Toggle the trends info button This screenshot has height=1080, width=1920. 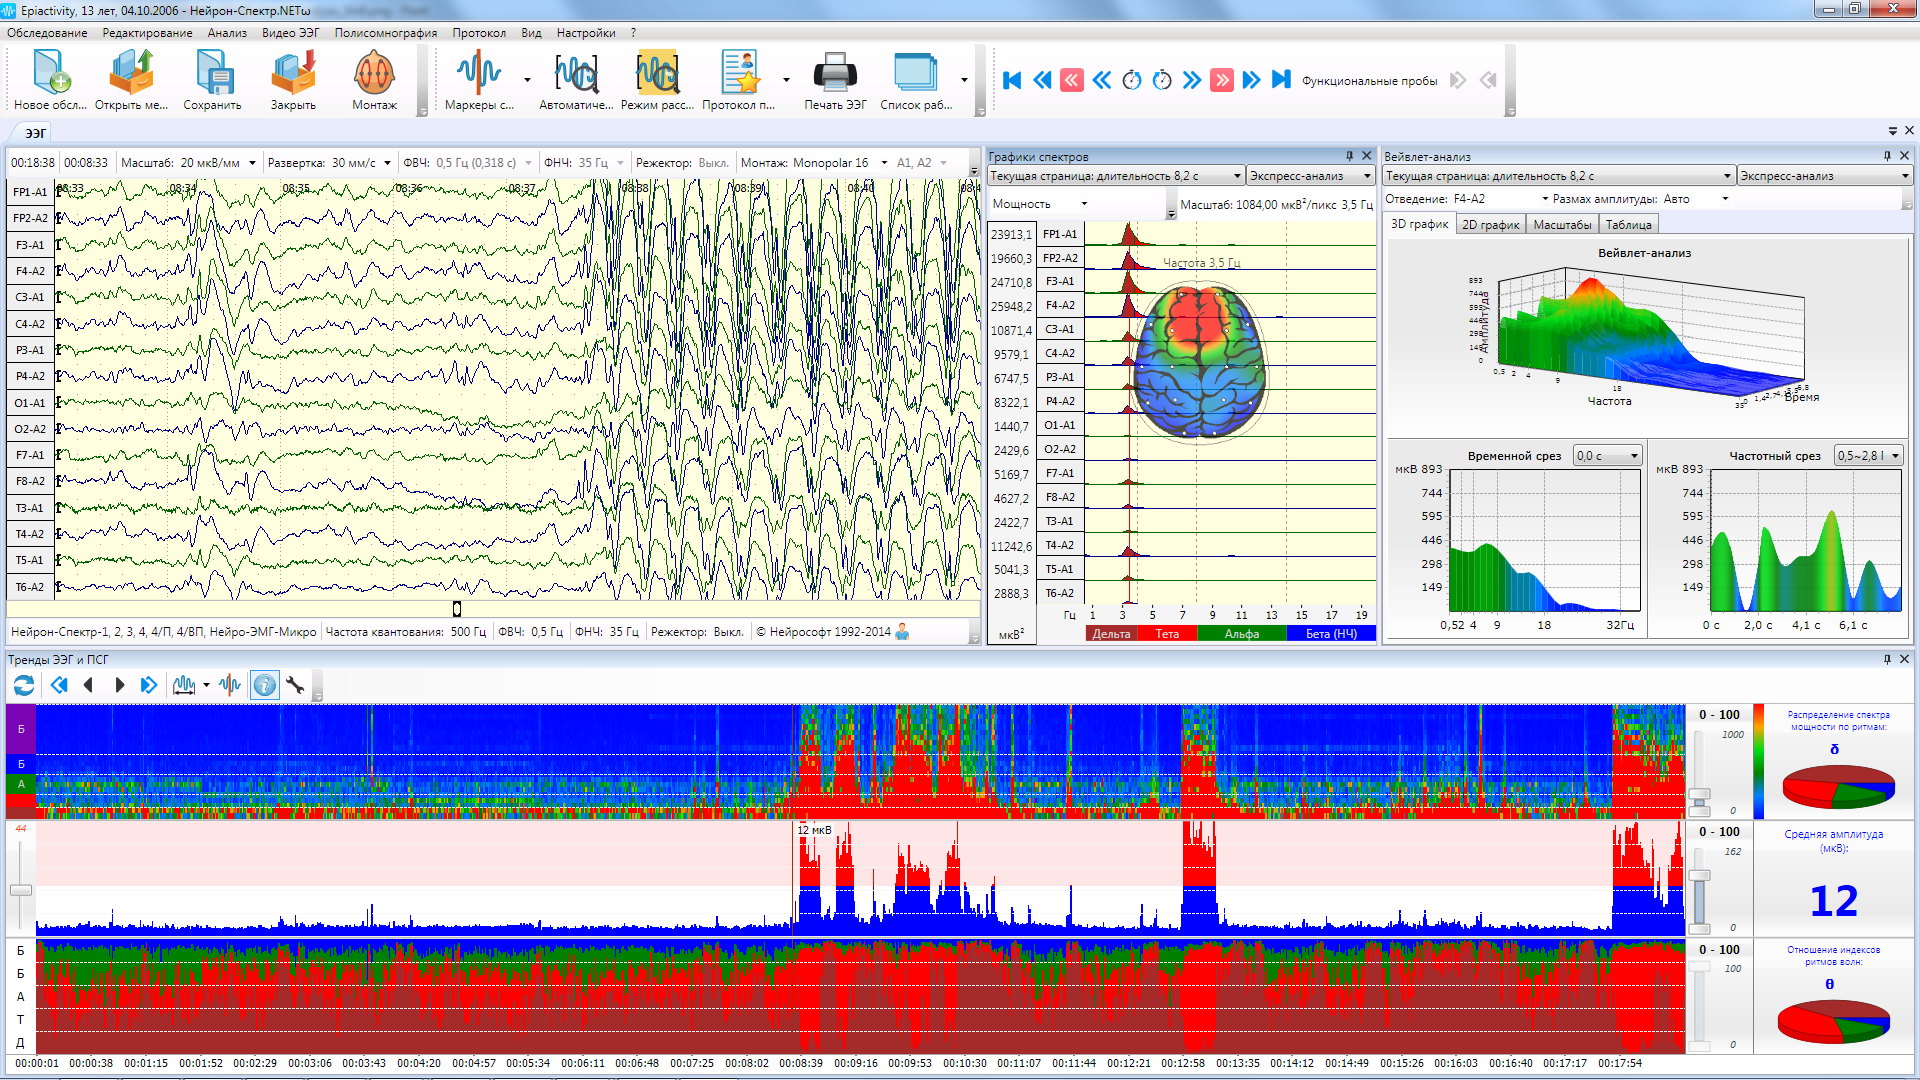click(x=264, y=685)
